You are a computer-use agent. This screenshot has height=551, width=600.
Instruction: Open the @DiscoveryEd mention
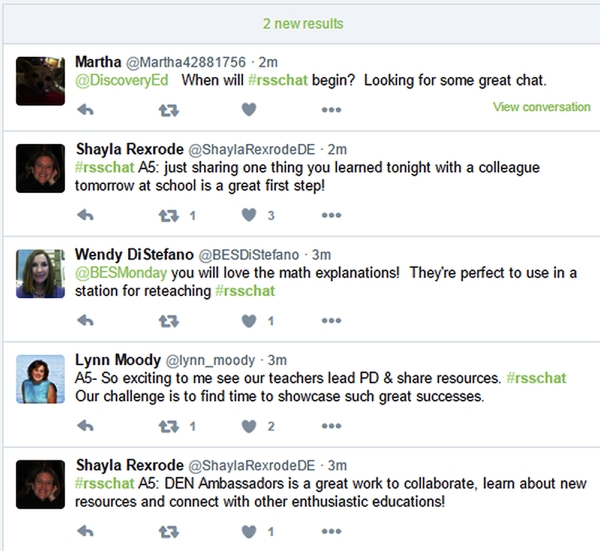(122, 80)
